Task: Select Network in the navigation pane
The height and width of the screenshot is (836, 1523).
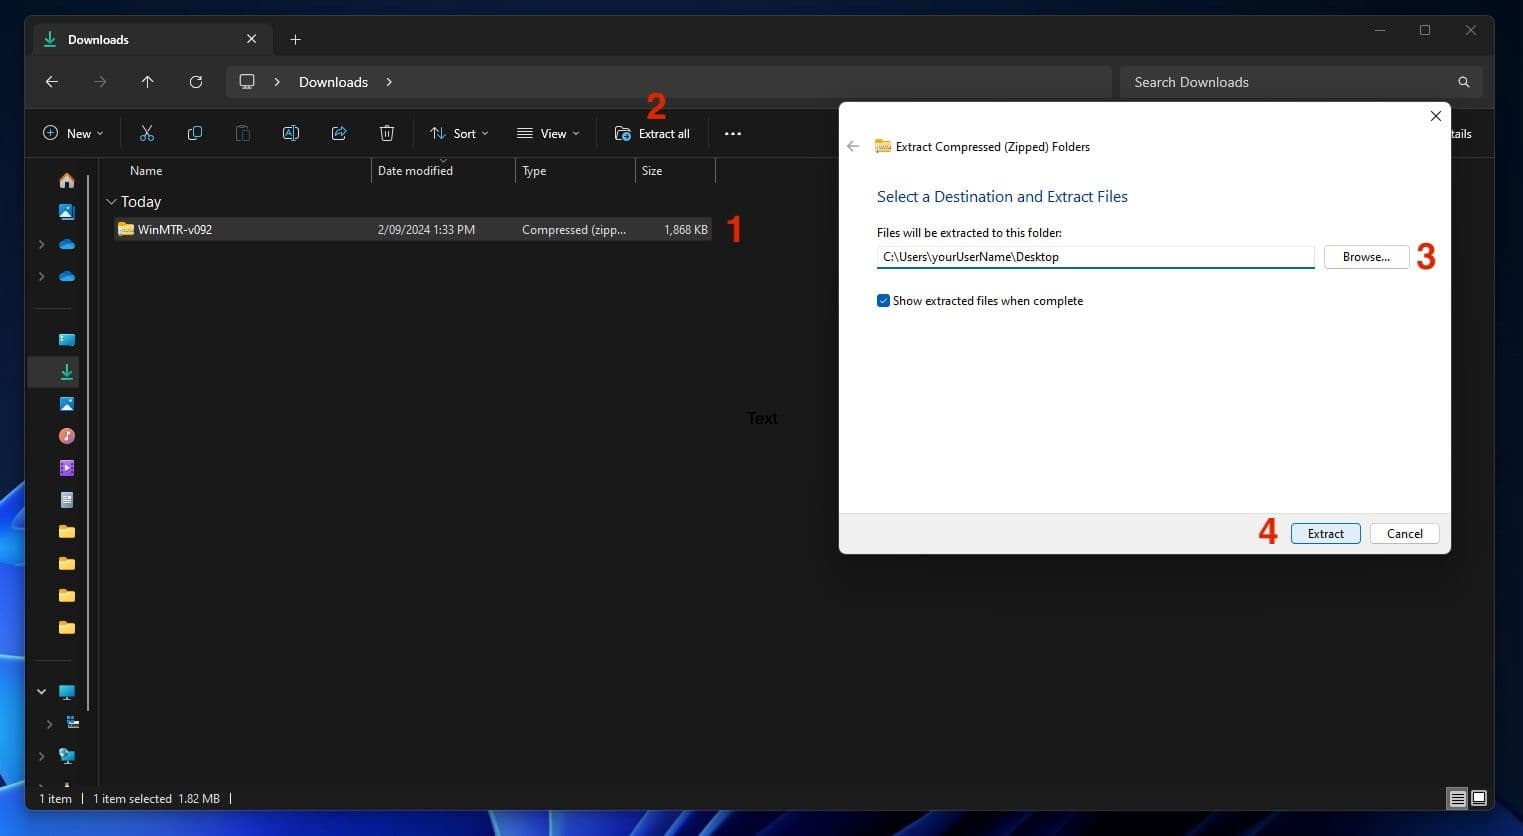Action: 67,756
